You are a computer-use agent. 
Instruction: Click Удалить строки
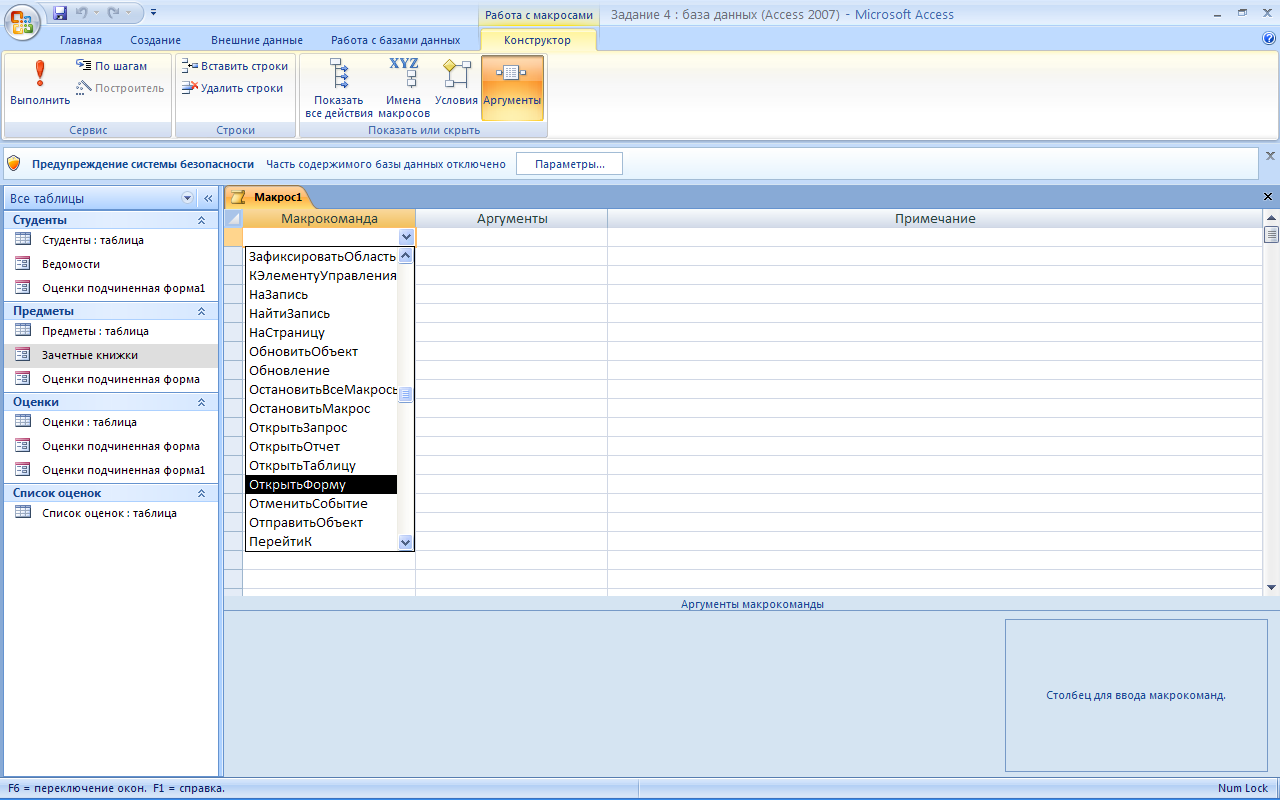pyautogui.click(x=233, y=88)
